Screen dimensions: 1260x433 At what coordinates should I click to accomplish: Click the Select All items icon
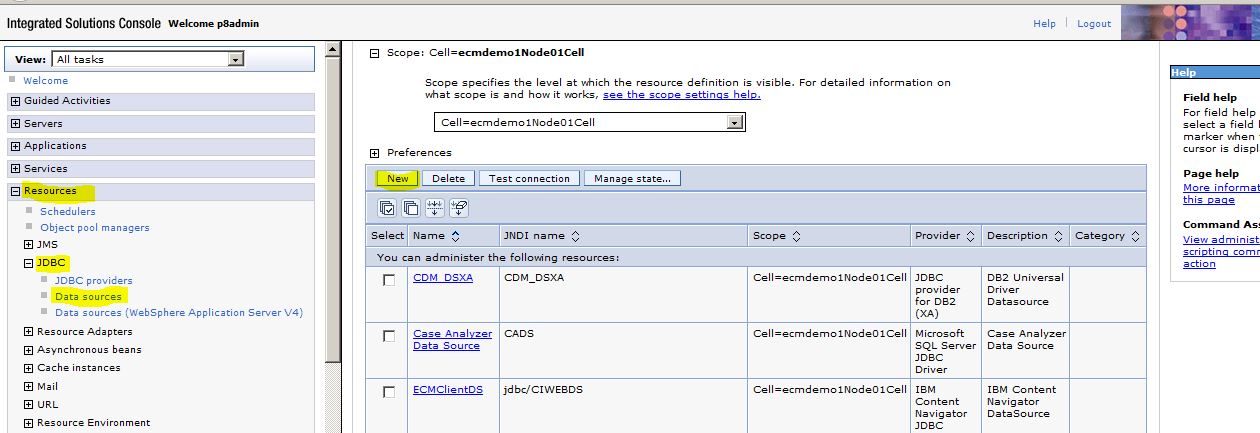(387, 208)
